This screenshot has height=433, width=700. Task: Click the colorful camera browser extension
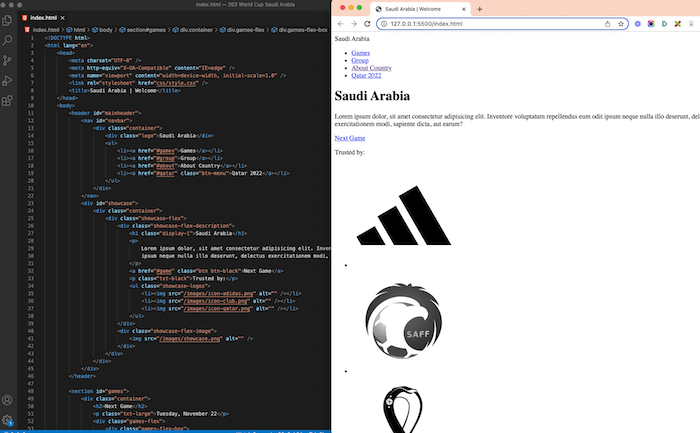pos(651,24)
